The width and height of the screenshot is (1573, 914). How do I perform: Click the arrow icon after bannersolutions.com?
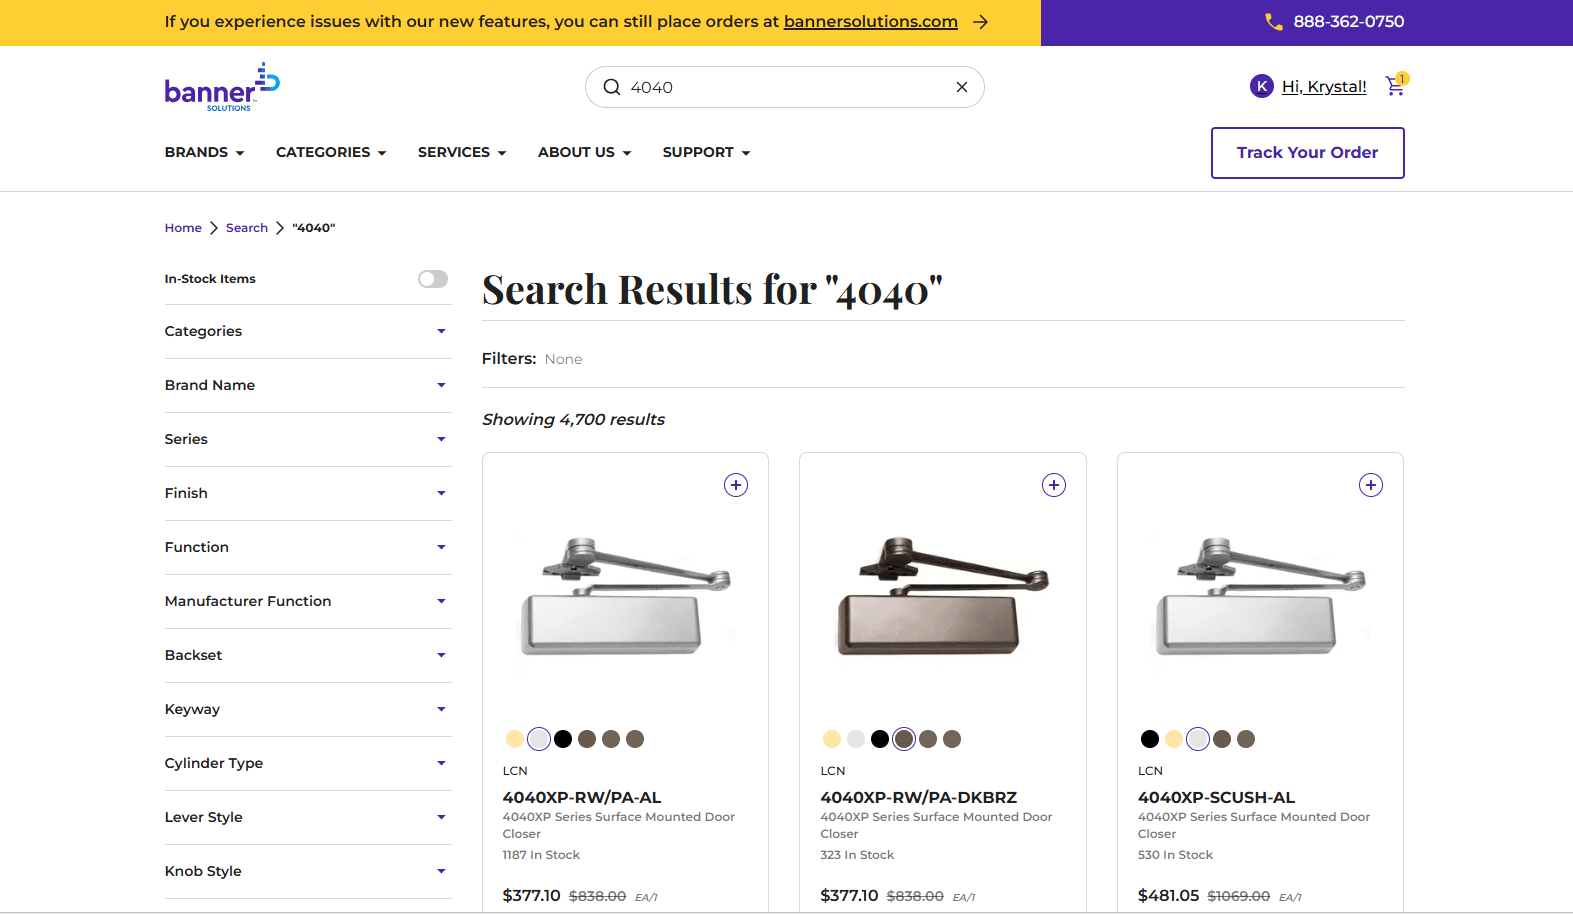click(x=980, y=22)
